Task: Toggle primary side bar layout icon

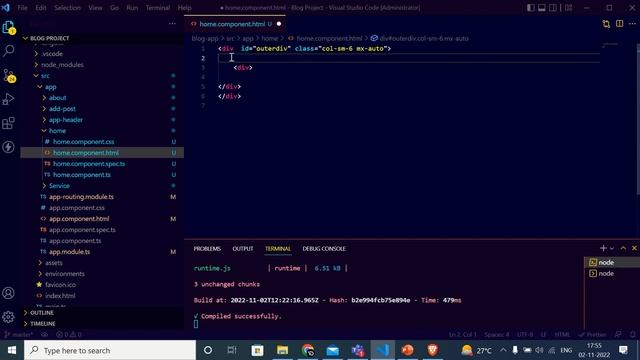Action: coord(531,8)
